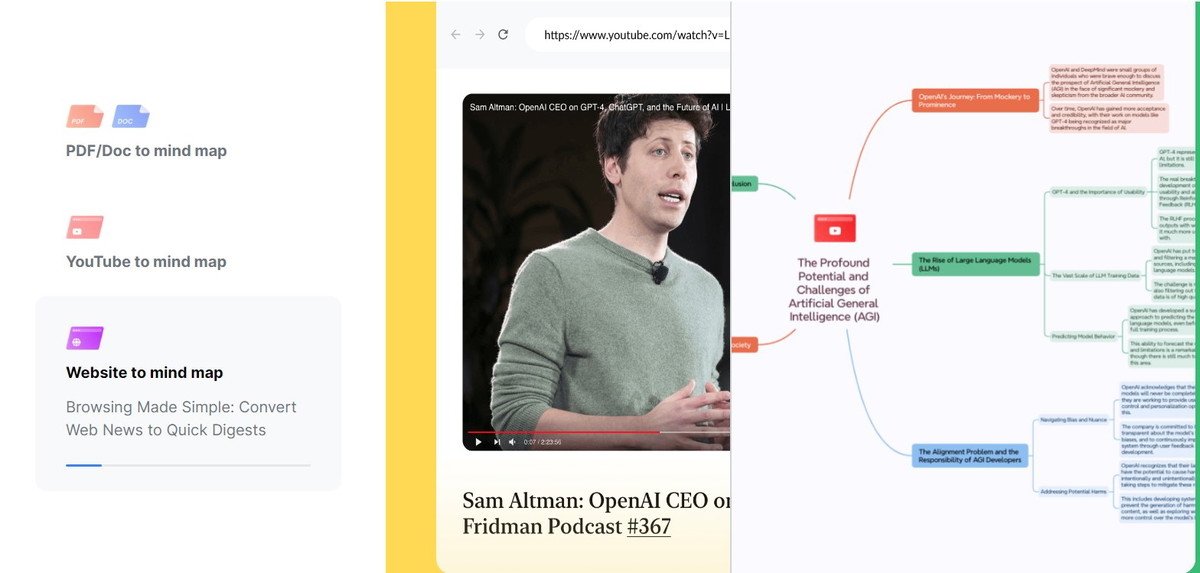Screen dimensions: 1200x573
Task: Click the orange PDF file icon
Action: 85,116
